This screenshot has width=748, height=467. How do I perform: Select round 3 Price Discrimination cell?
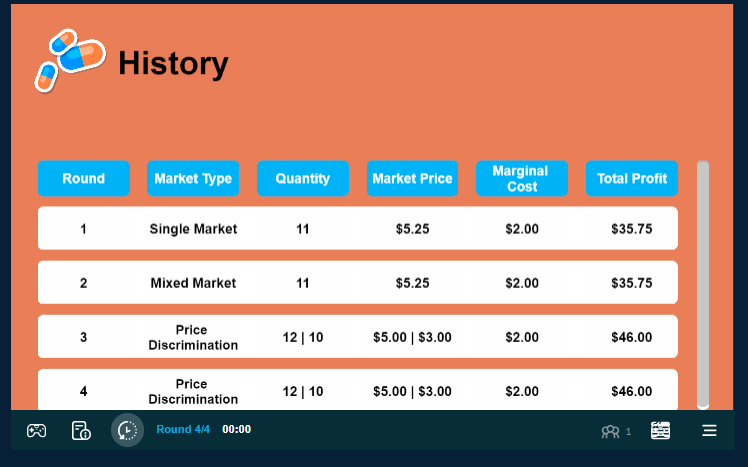click(x=193, y=337)
